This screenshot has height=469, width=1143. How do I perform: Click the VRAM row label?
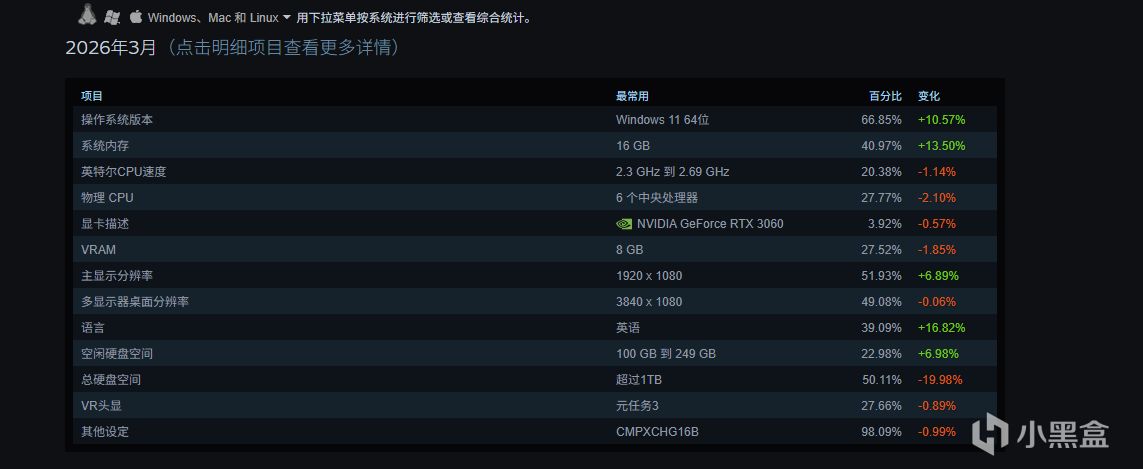click(x=98, y=250)
